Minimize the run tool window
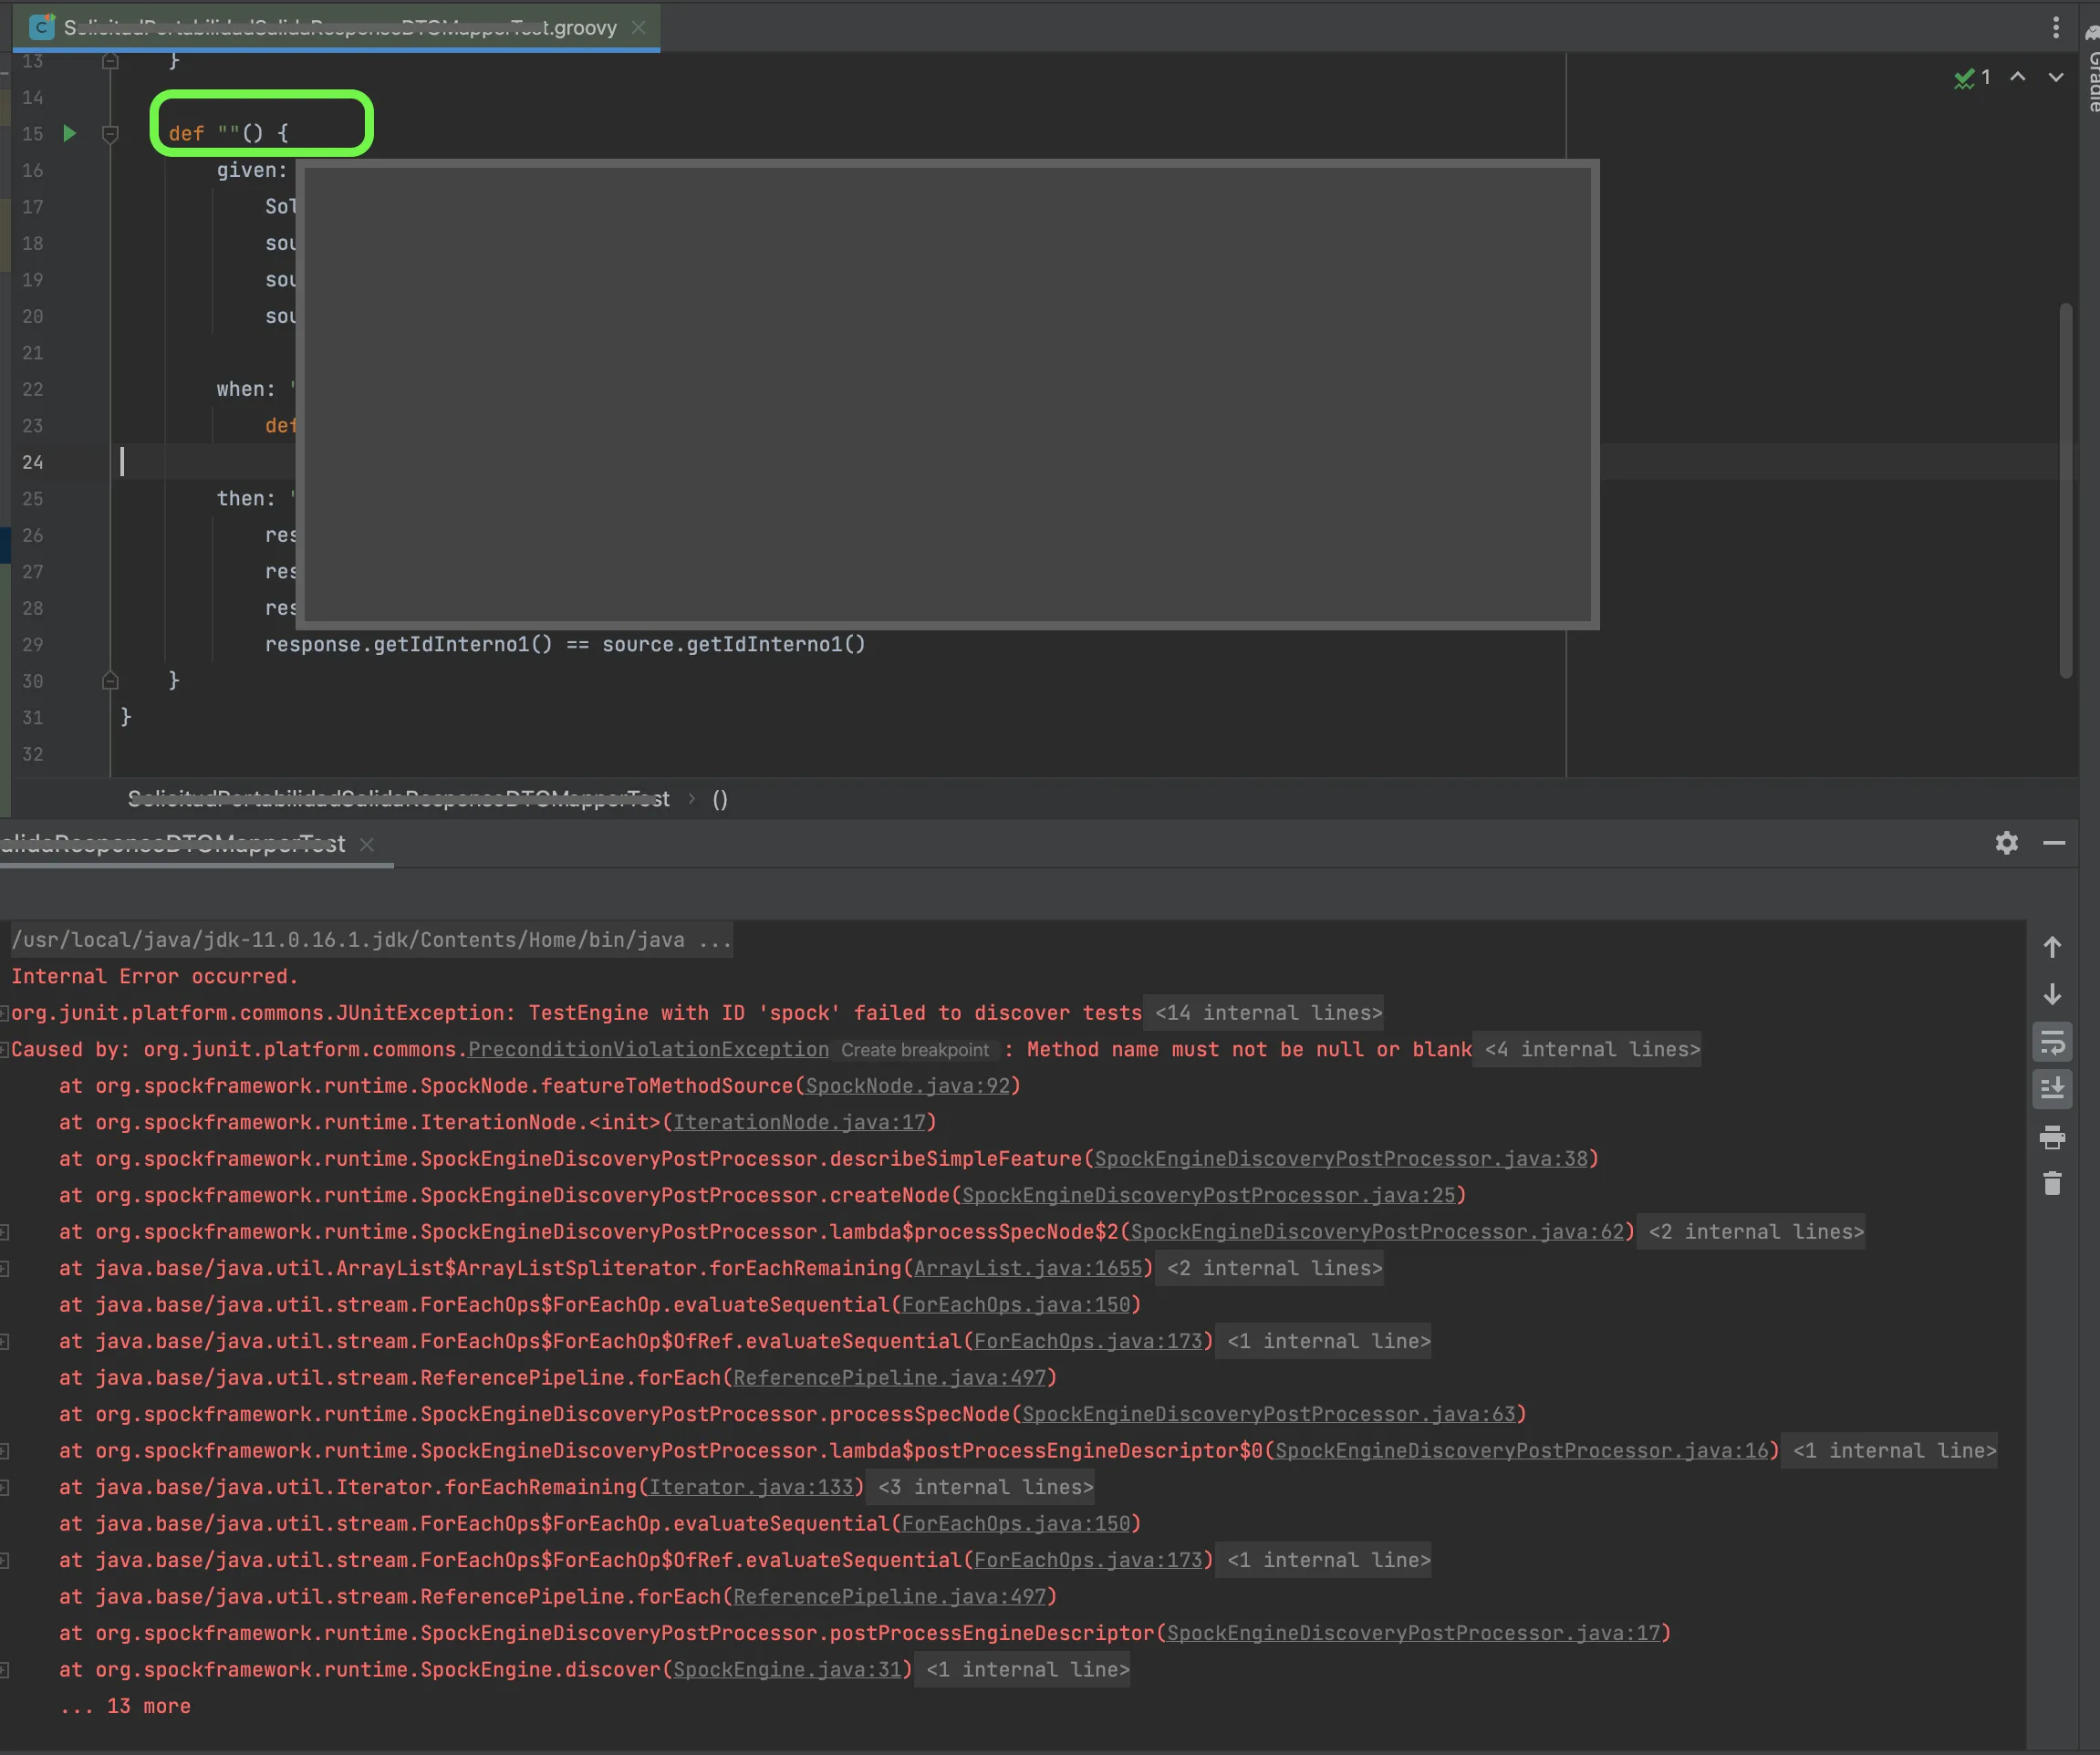The image size is (2100, 1755). [x=2054, y=843]
